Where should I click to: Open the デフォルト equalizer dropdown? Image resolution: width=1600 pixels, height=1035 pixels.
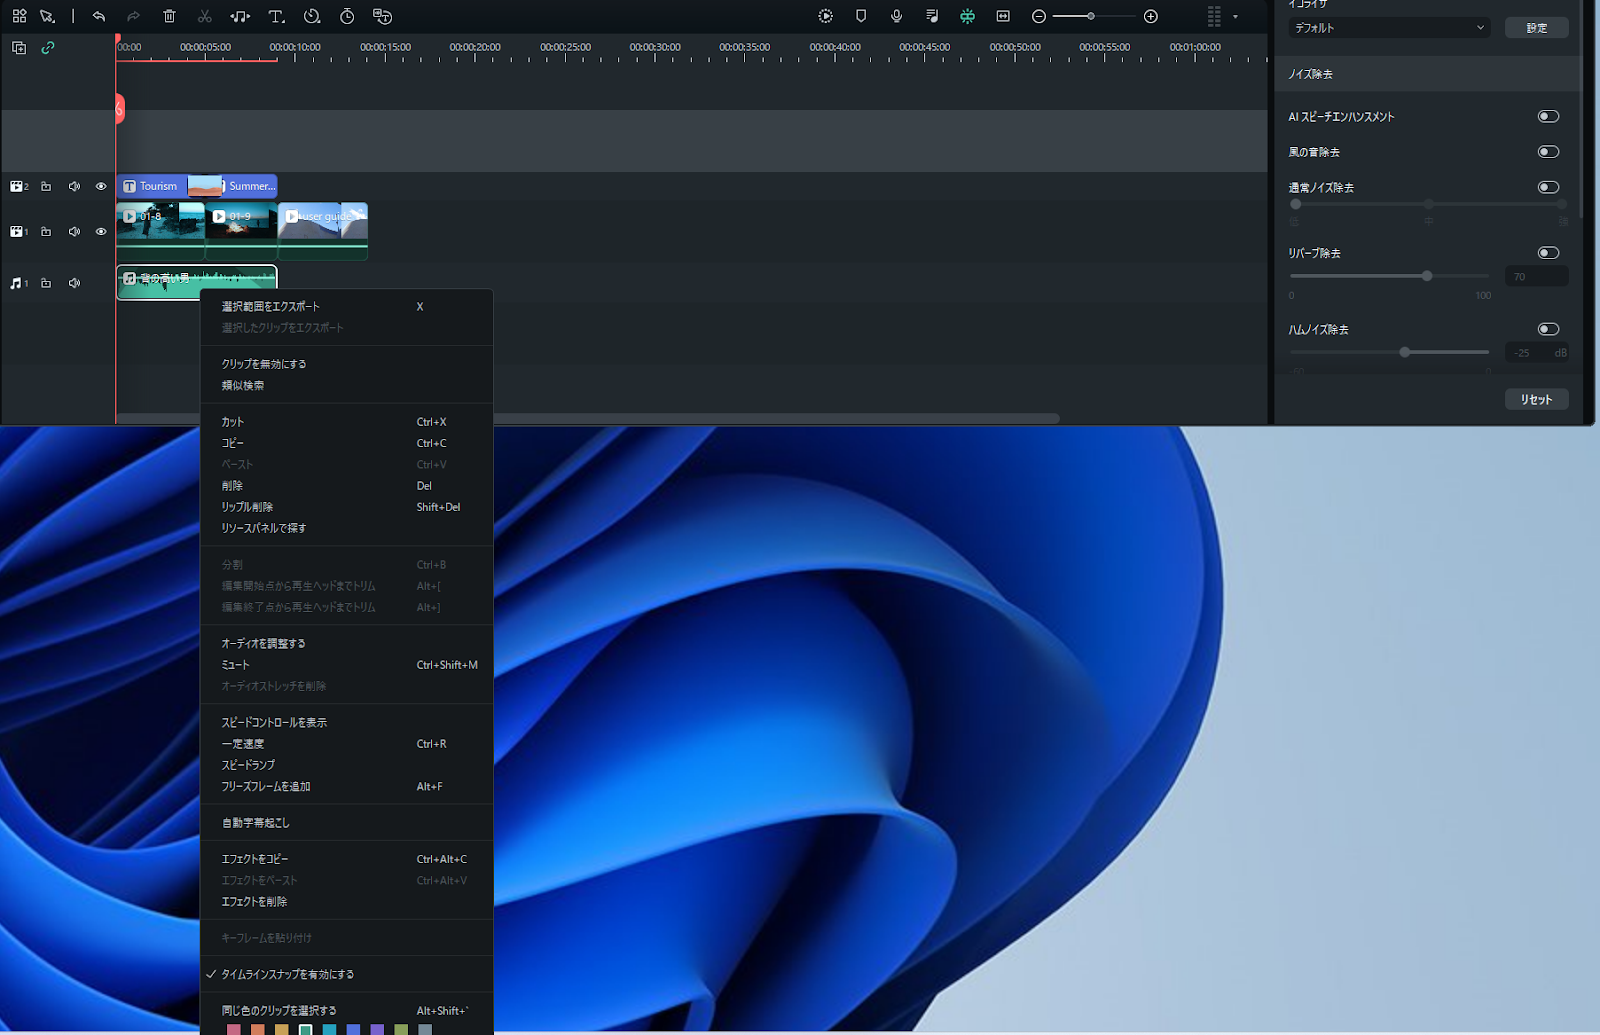(x=1389, y=28)
